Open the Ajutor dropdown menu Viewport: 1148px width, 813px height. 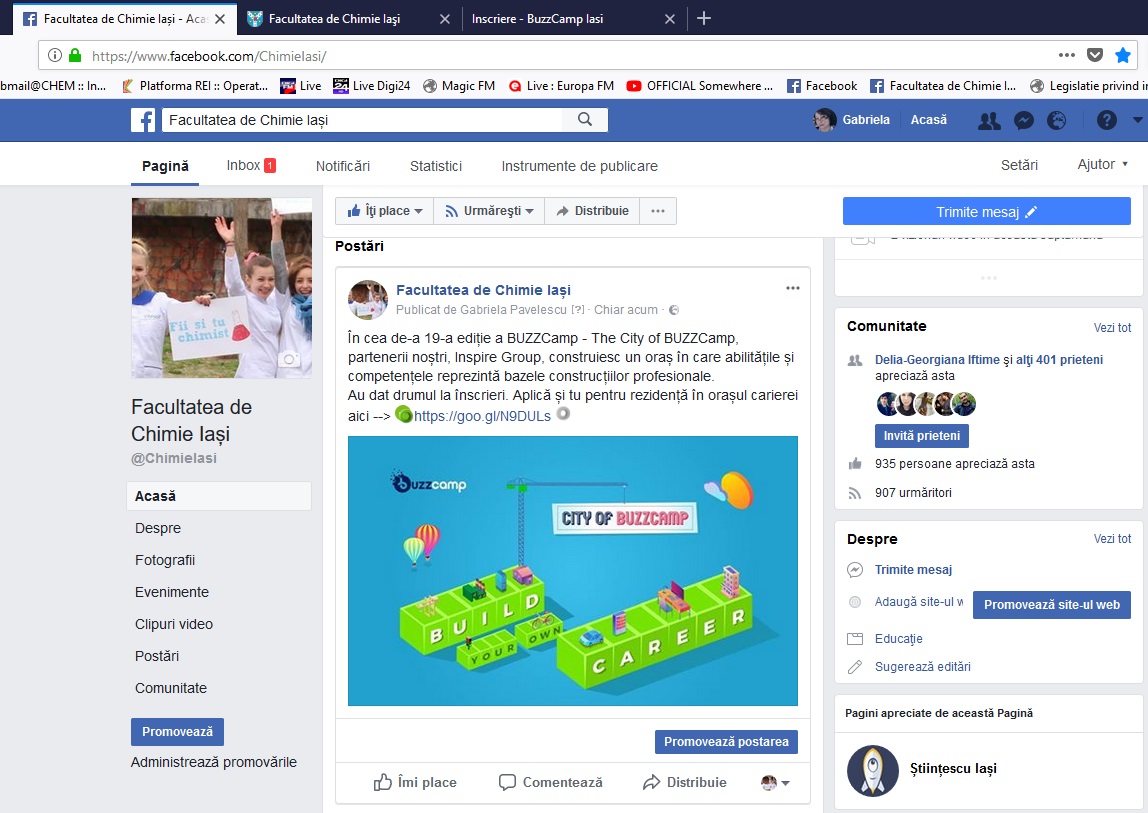(x=1102, y=165)
